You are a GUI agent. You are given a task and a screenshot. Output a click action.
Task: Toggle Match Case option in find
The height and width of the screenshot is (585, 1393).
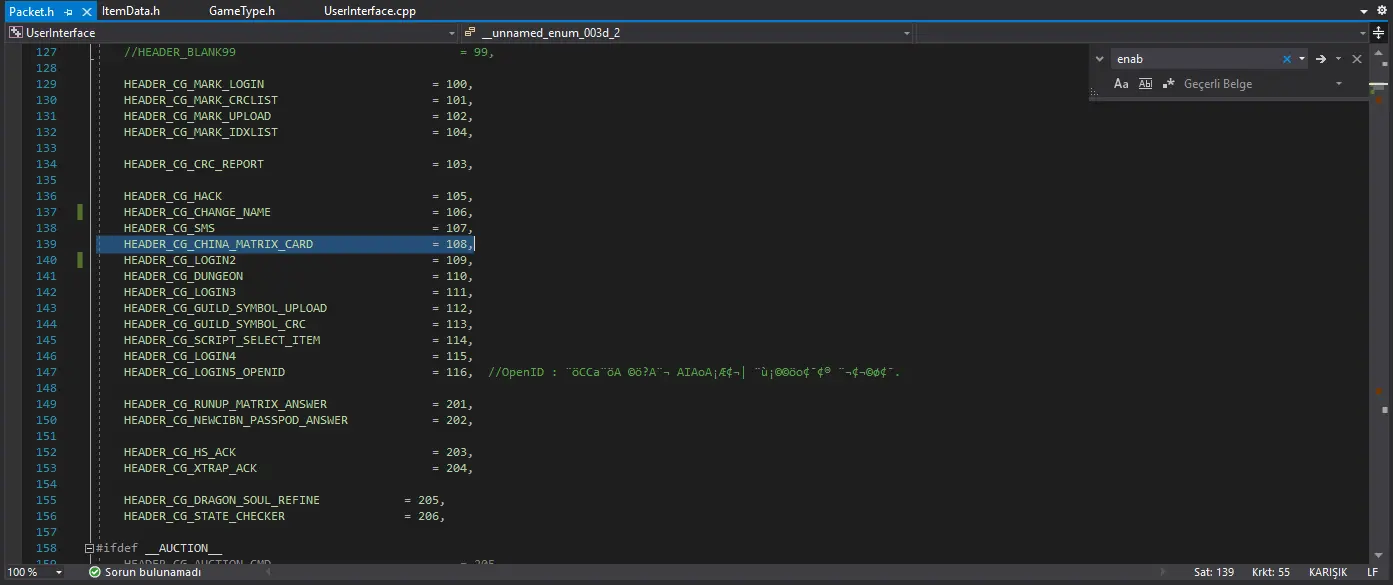pyautogui.click(x=1121, y=84)
